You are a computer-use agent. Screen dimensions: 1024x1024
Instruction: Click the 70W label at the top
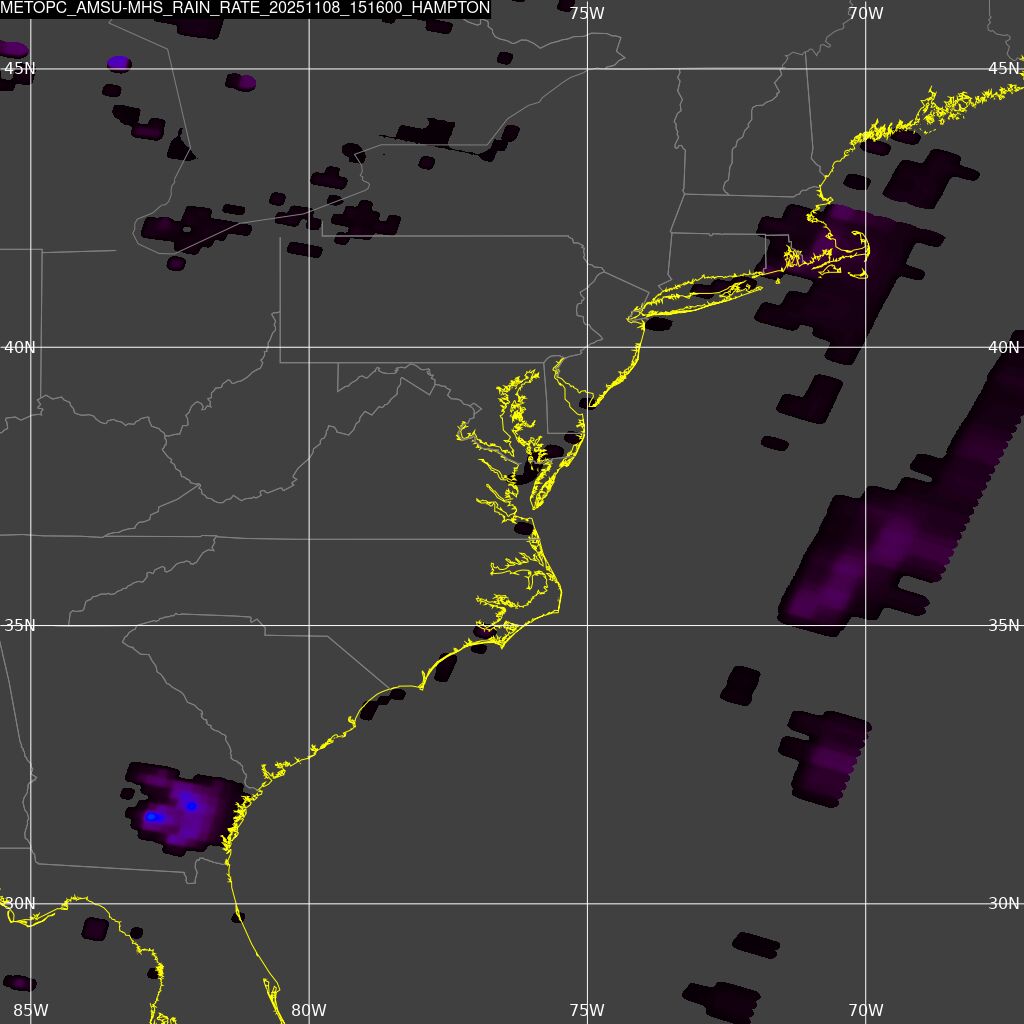864,13
